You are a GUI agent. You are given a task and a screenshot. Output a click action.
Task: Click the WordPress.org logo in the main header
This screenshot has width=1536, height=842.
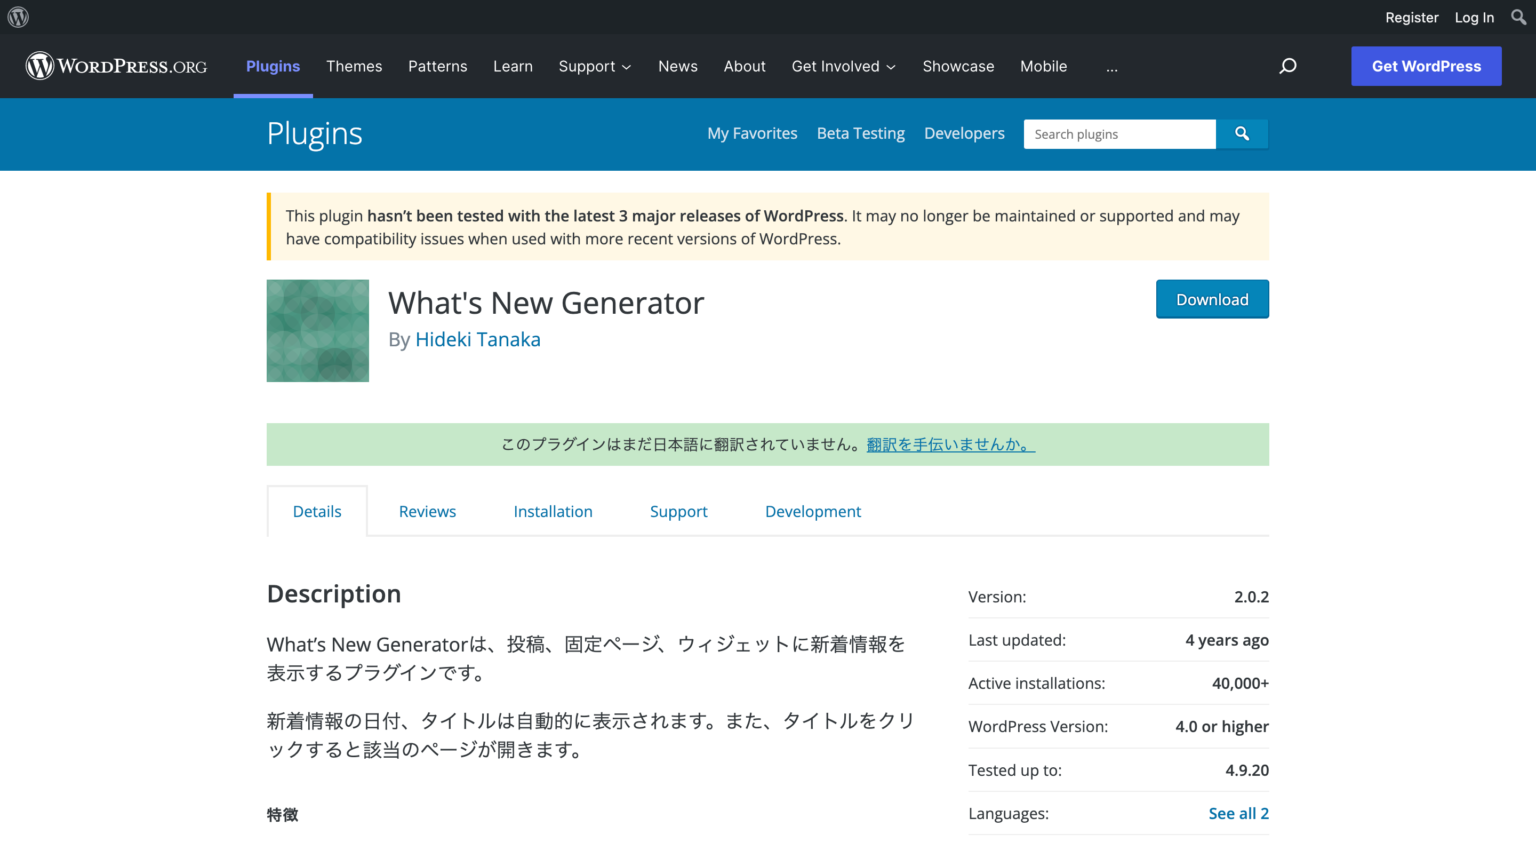[115, 66]
